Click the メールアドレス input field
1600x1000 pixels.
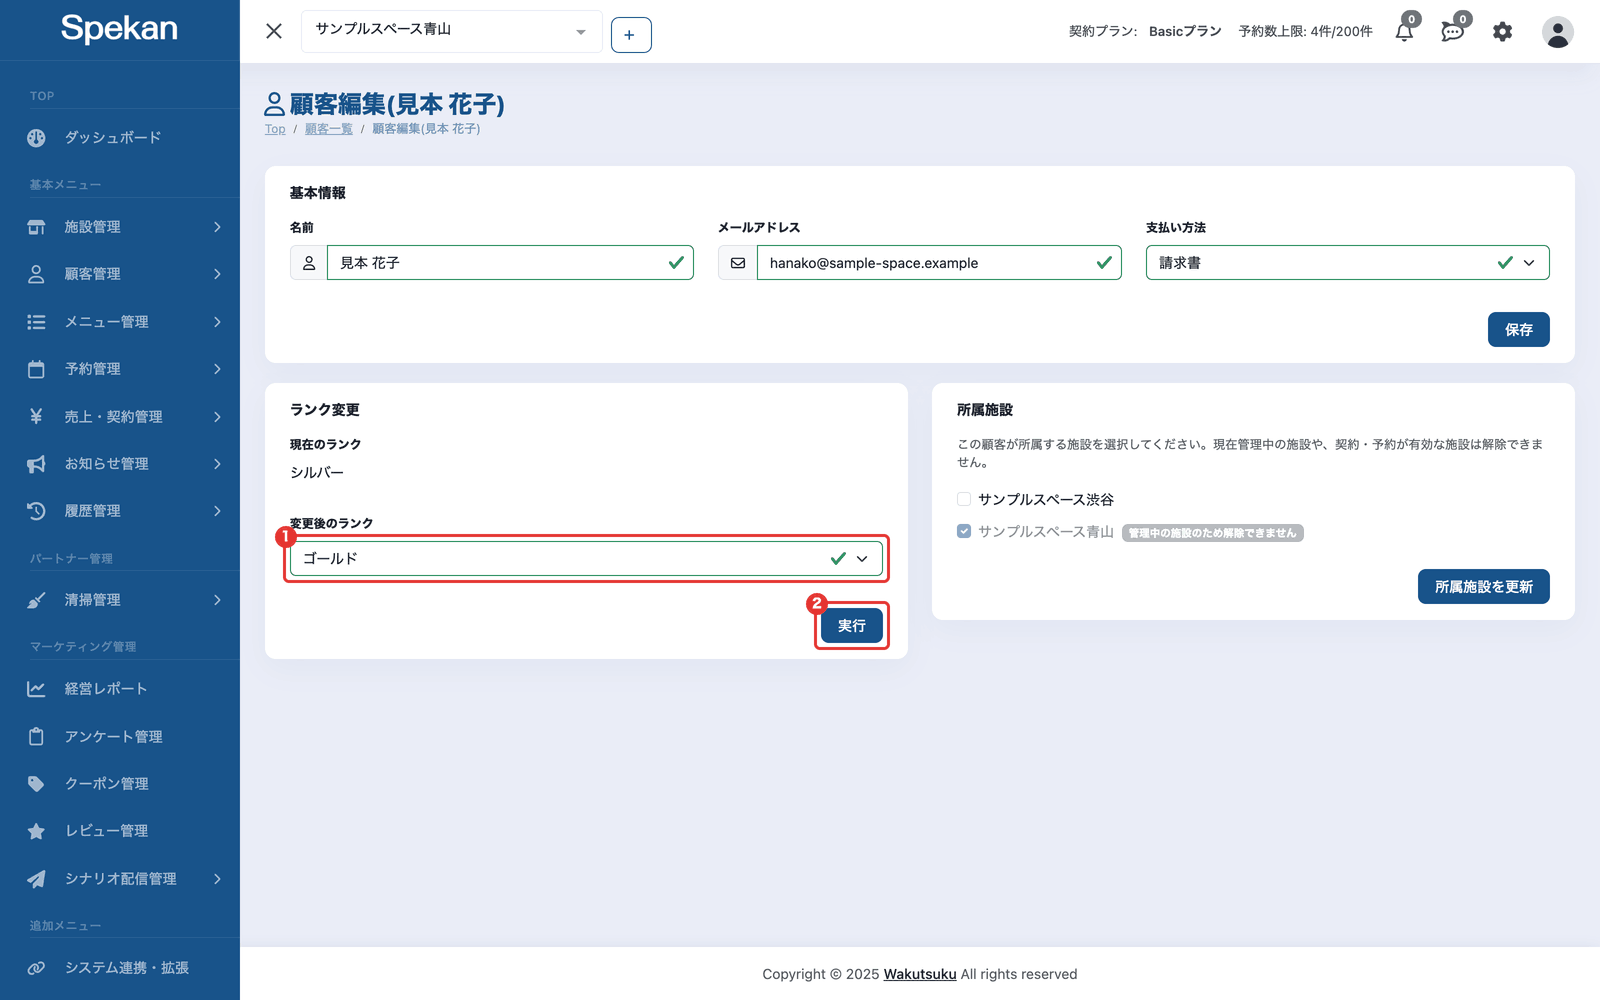[x=938, y=263]
